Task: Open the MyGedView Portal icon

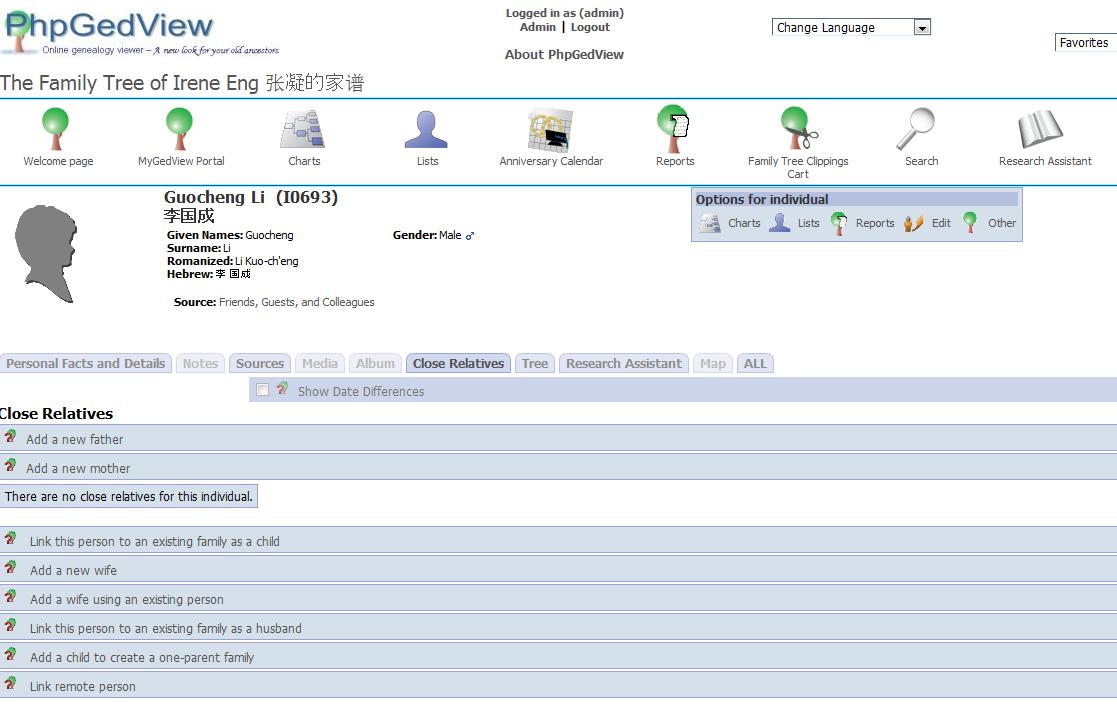Action: pyautogui.click(x=180, y=130)
